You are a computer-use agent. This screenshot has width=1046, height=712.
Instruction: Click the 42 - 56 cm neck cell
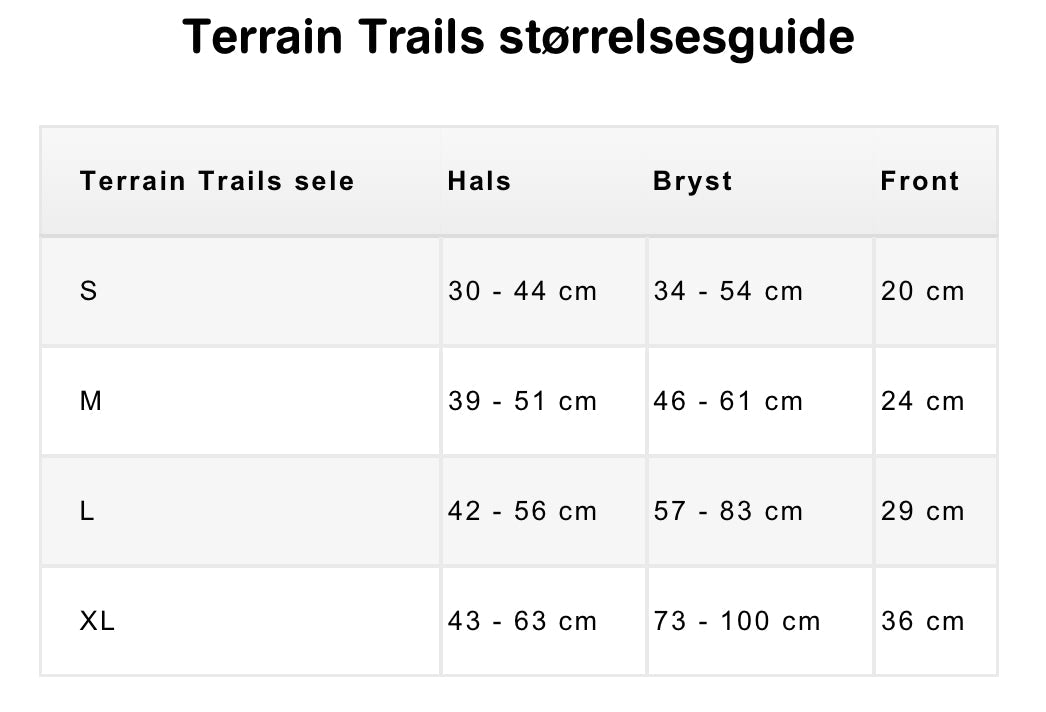click(522, 512)
